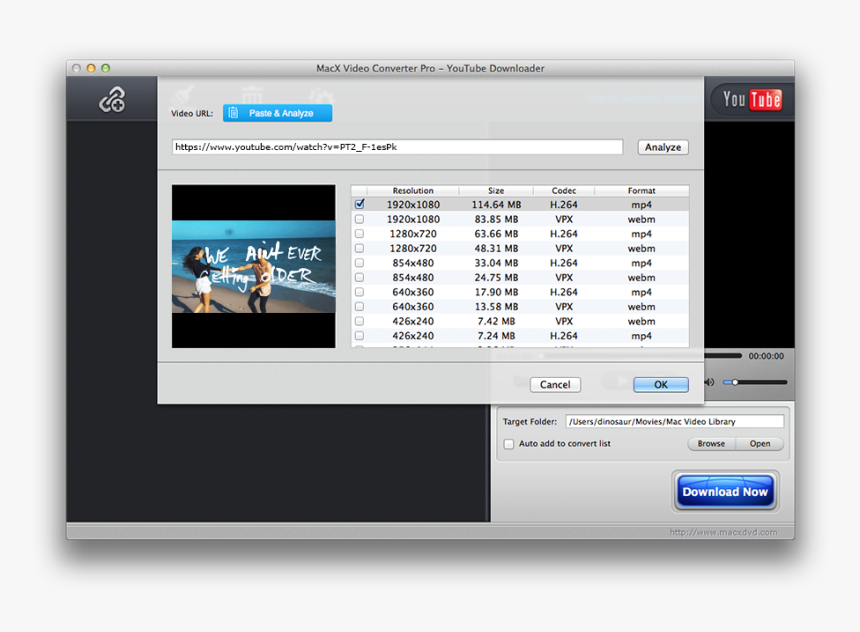The width and height of the screenshot is (860, 632).
Task: Sort by the Resolution column header
Action: tap(413, 190)
